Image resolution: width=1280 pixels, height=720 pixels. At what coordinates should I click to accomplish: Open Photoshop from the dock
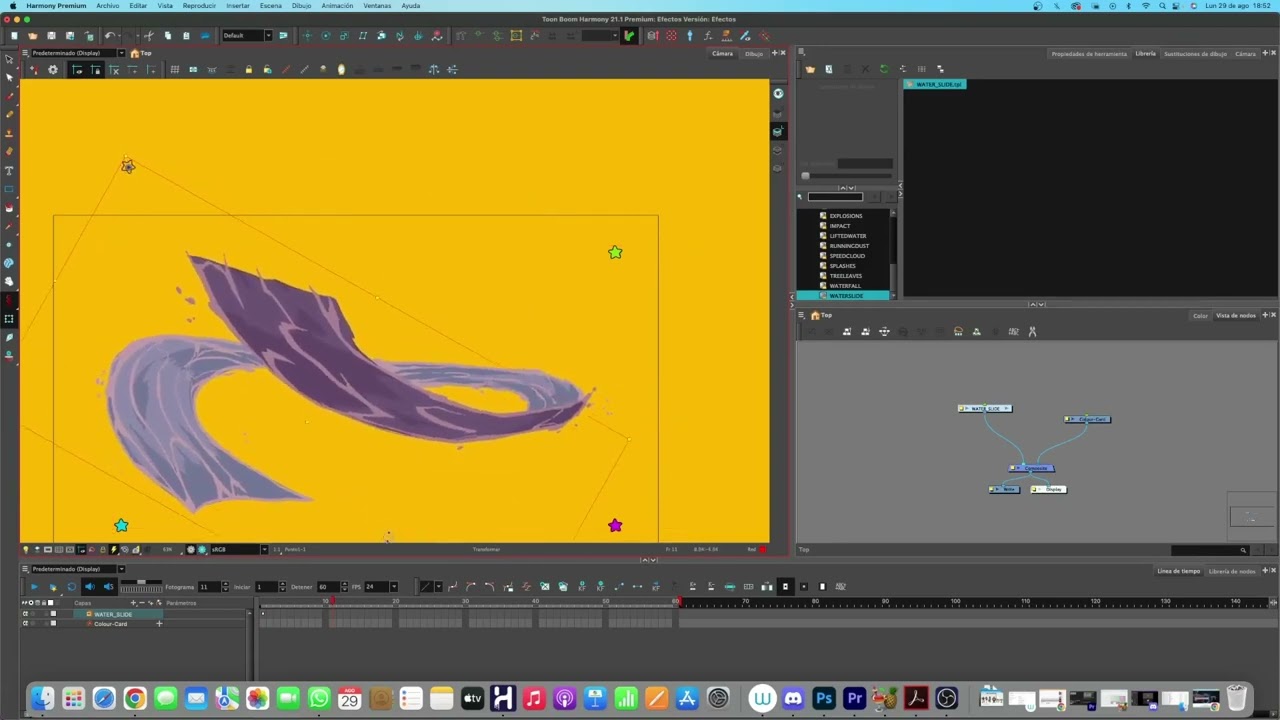point(824,698)
